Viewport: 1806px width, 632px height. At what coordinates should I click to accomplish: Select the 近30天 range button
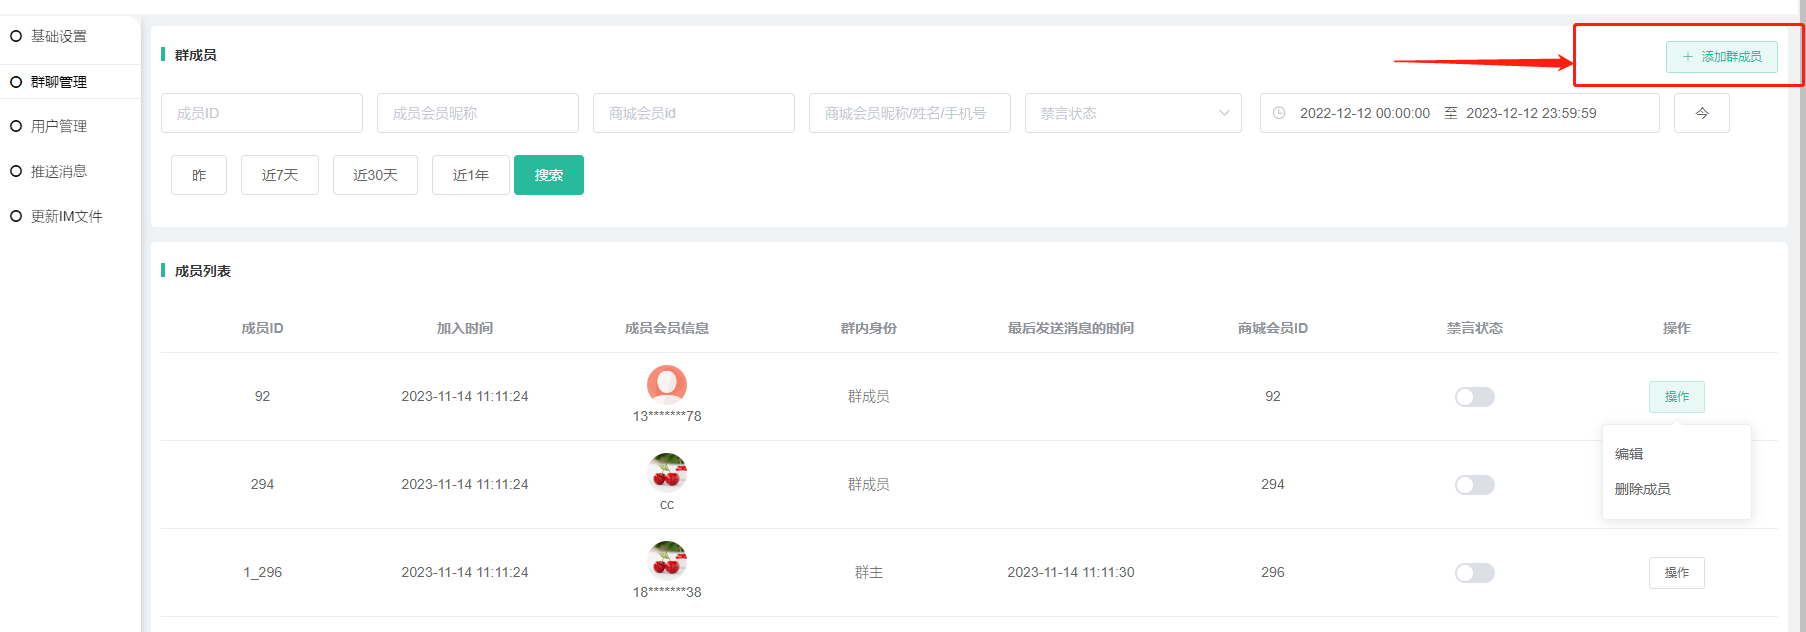(x=375, y=175)
